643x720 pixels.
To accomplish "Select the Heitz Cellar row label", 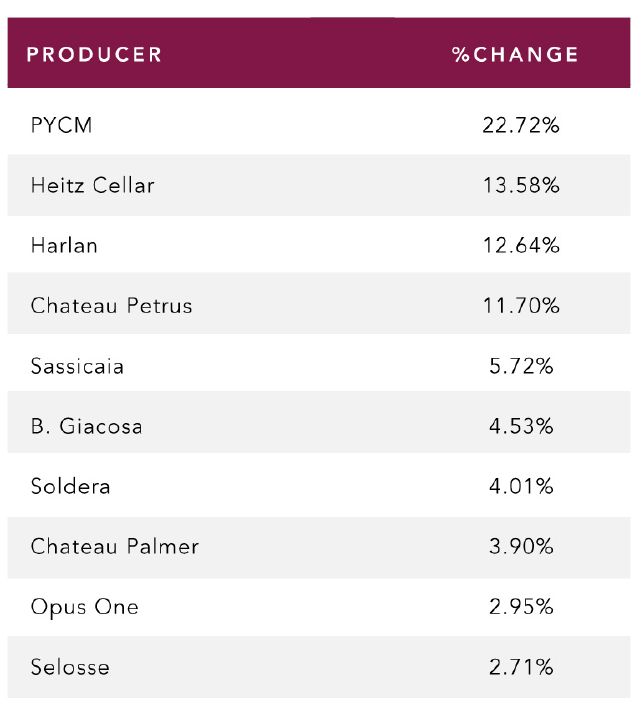I will [x=93, y=186].
